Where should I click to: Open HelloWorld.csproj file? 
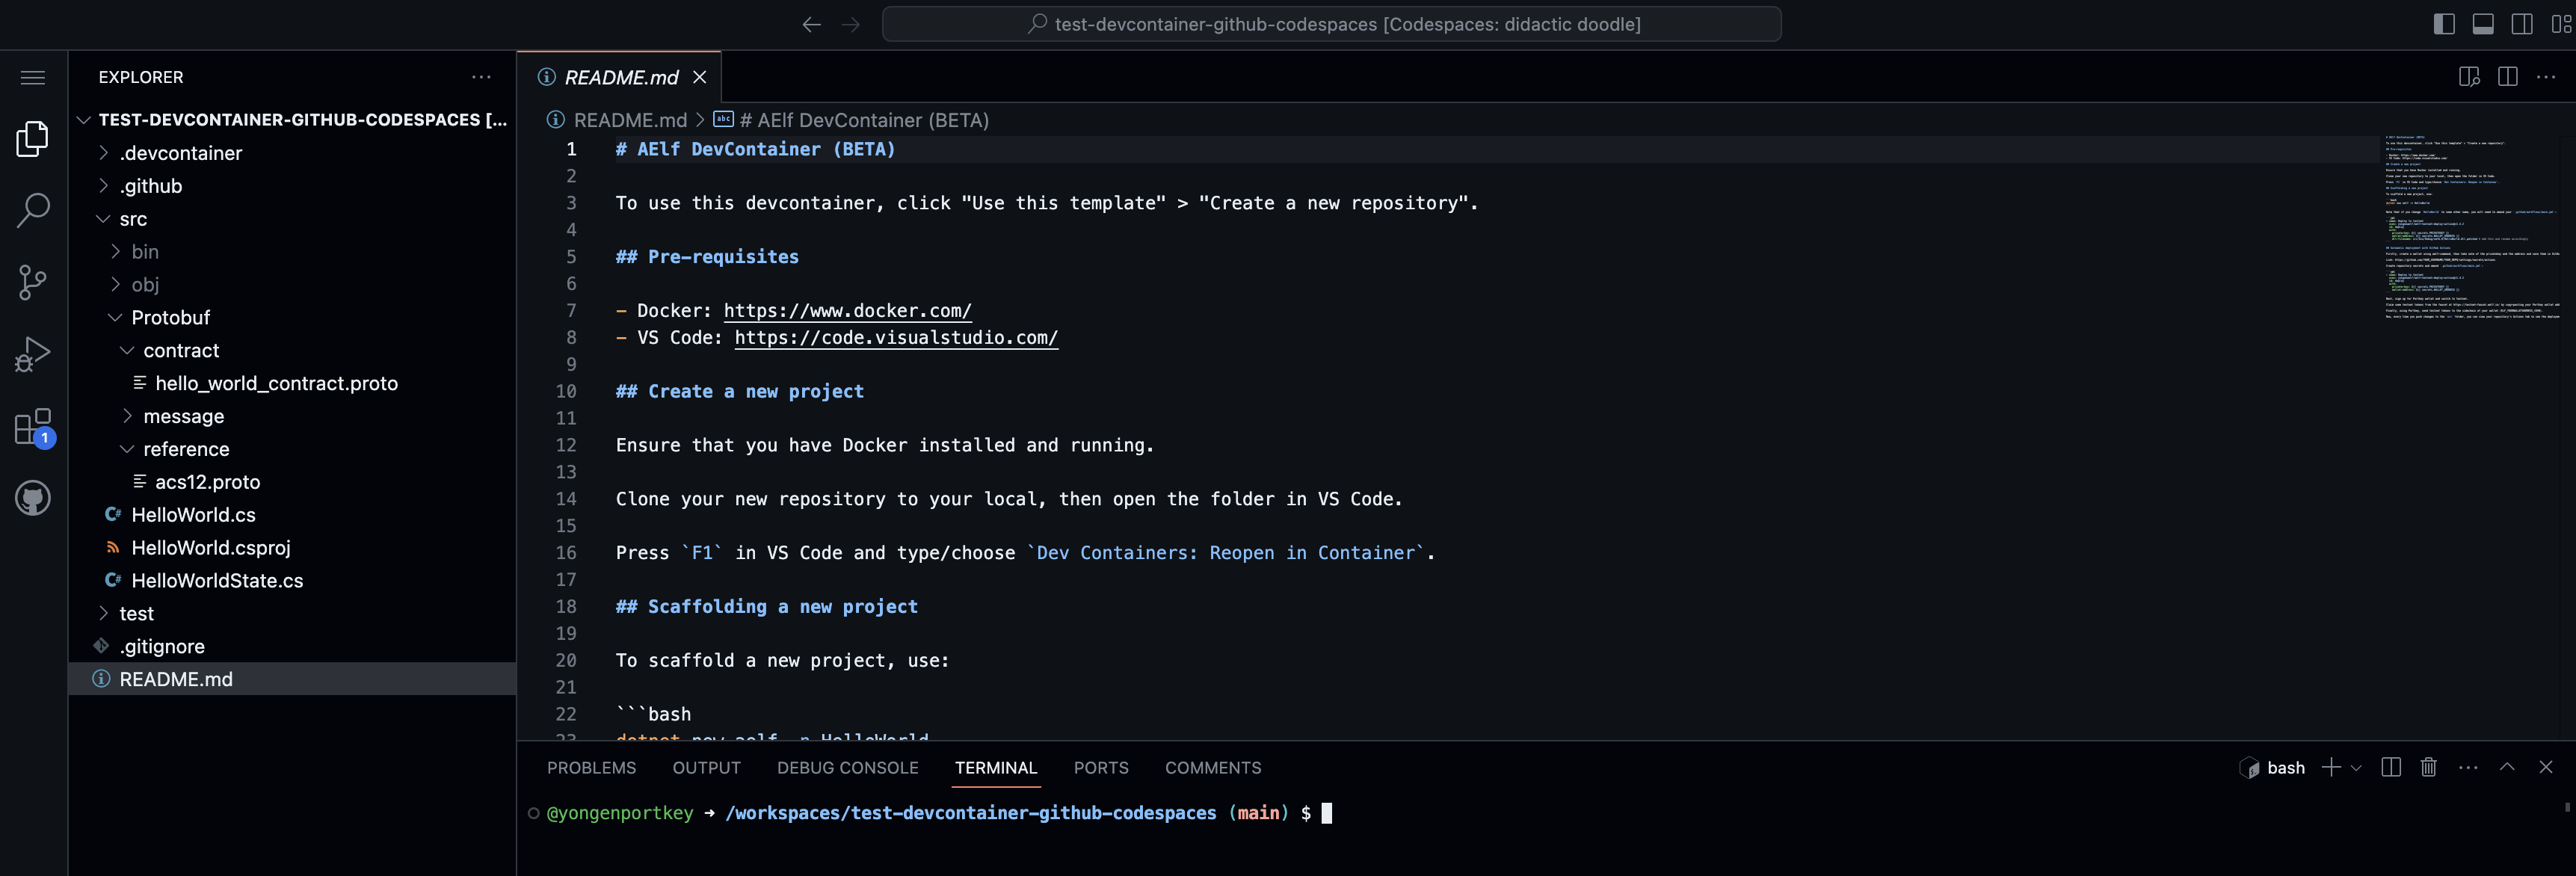click(x=292, y=548)
